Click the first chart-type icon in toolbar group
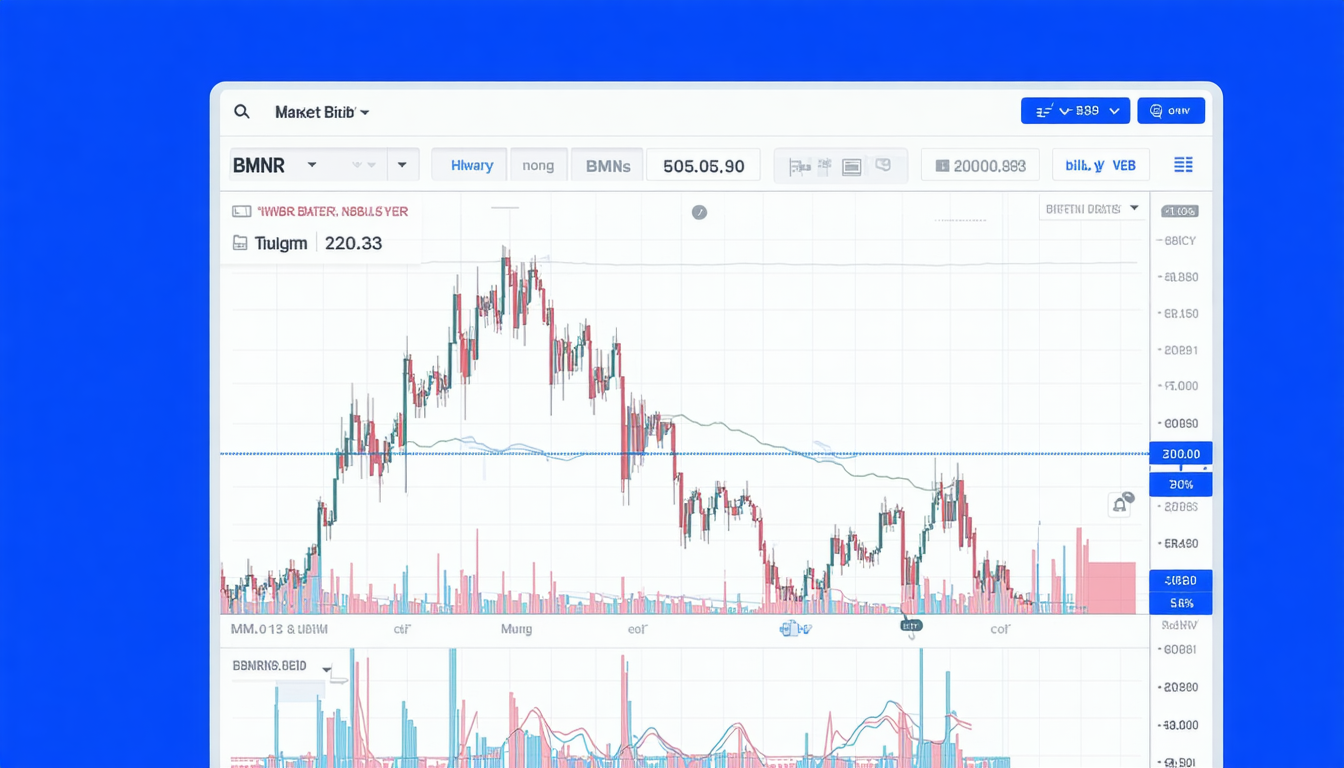Screen dimensions: 1344x768 [x=799, y=166]
